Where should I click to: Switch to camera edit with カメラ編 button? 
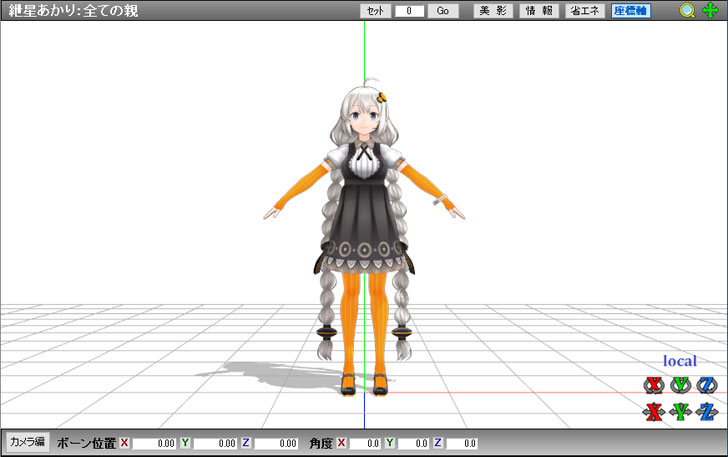point(27,442)
